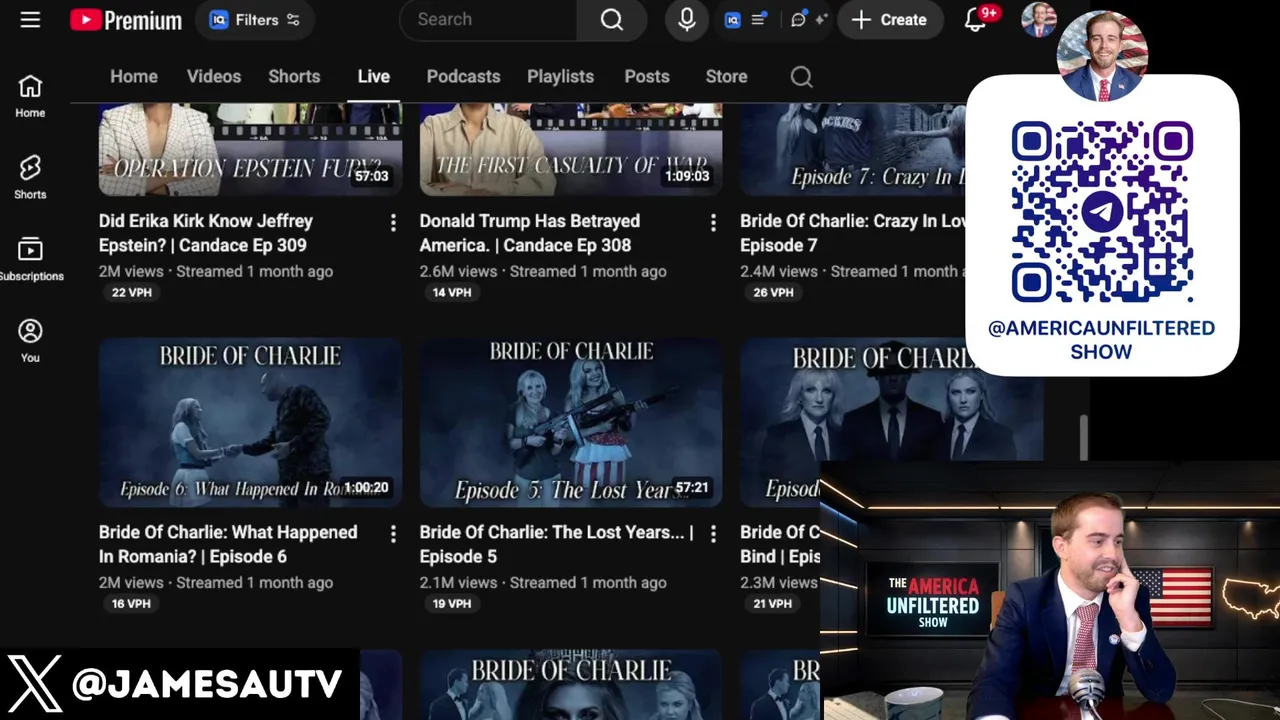The height and width of the screenshot is (720, 1280).
Task: Open options menu for Ep 309 video
Action: click(x=393, y=223)
